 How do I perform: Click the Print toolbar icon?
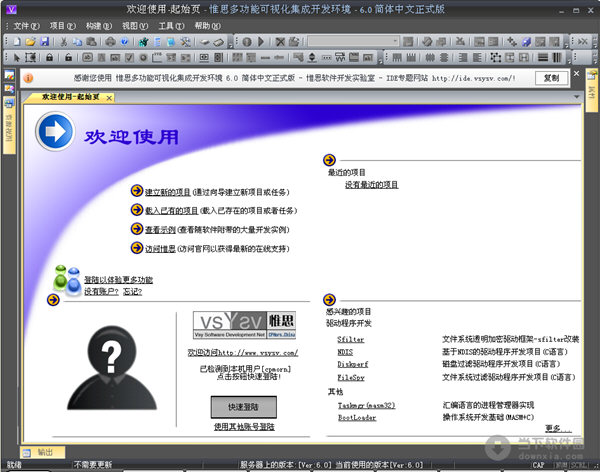(110, 41)
